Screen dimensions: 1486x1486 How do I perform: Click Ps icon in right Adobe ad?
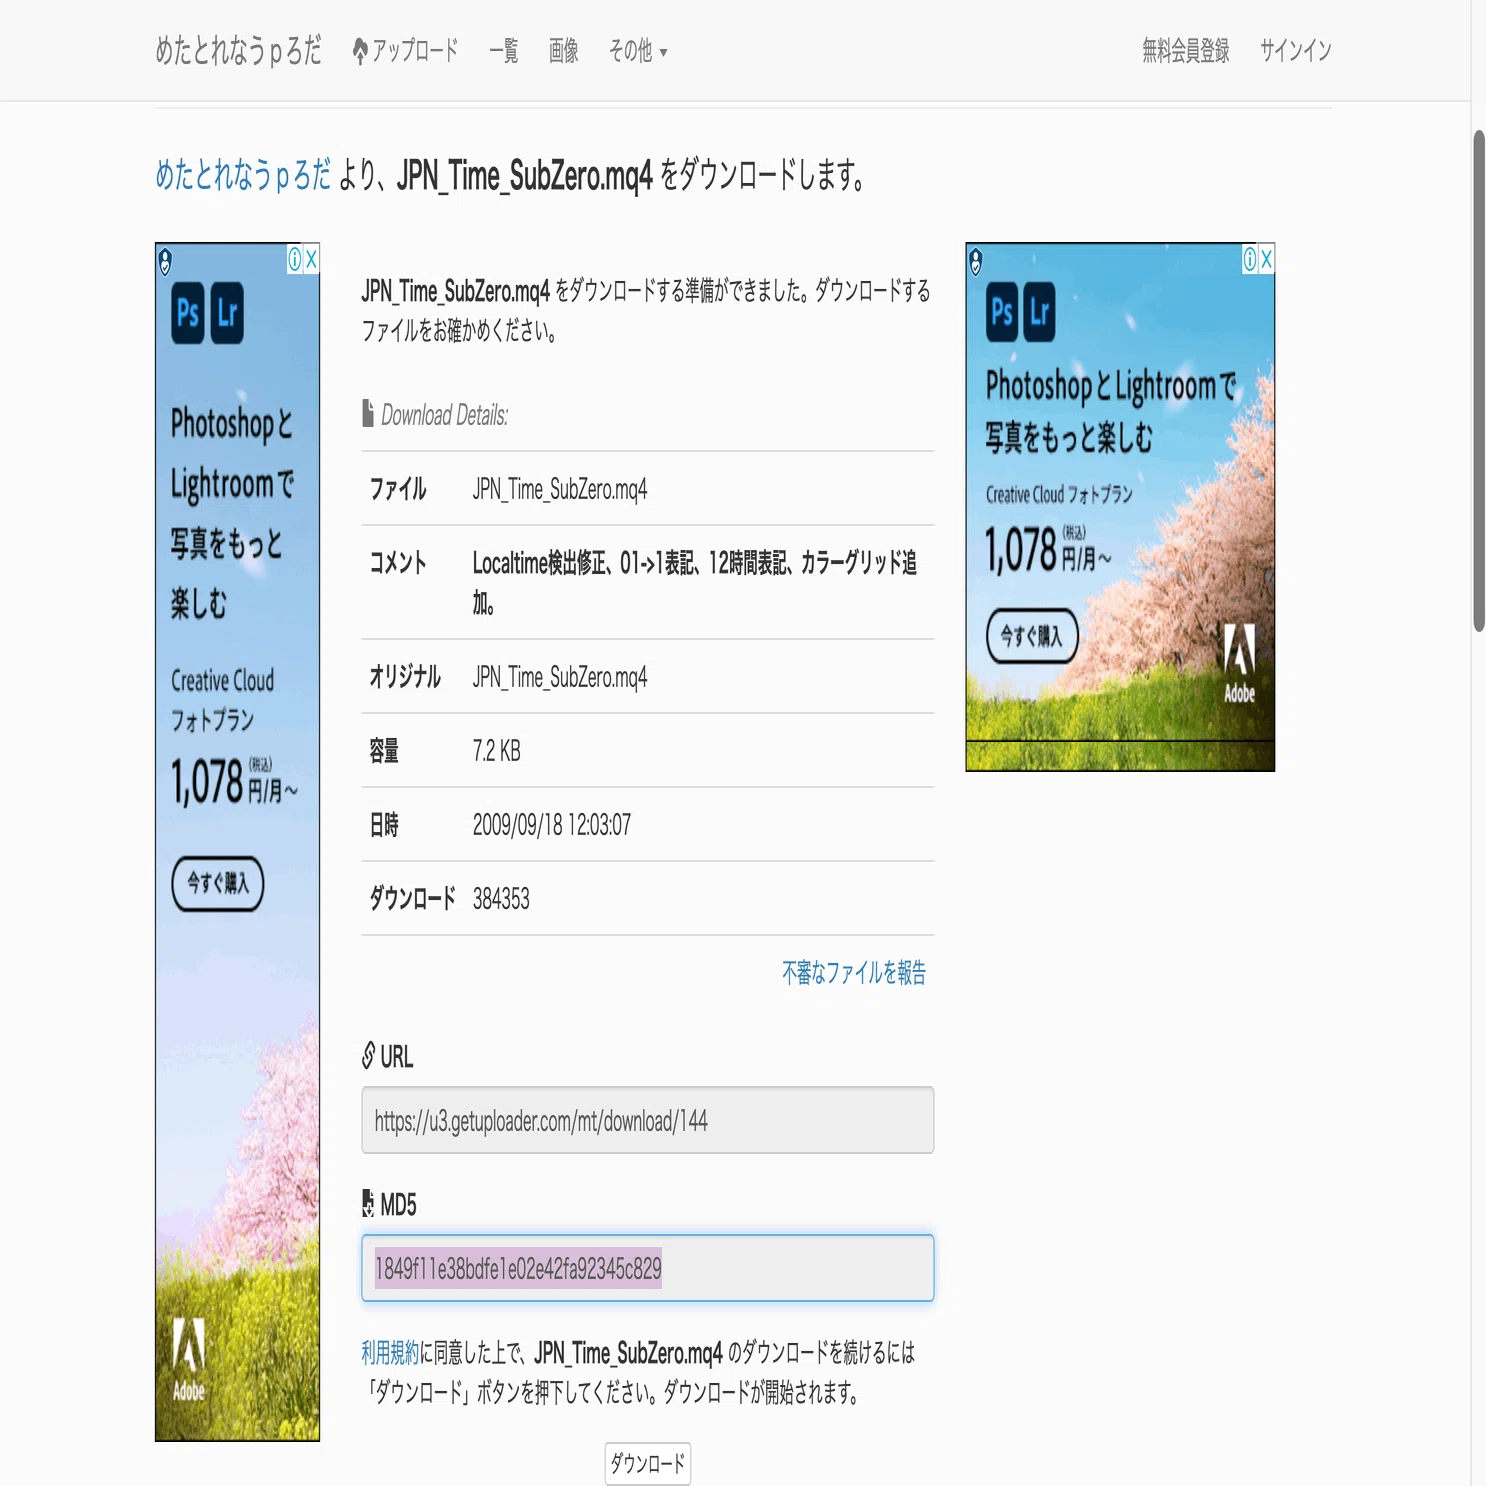tap(1002, 312)
